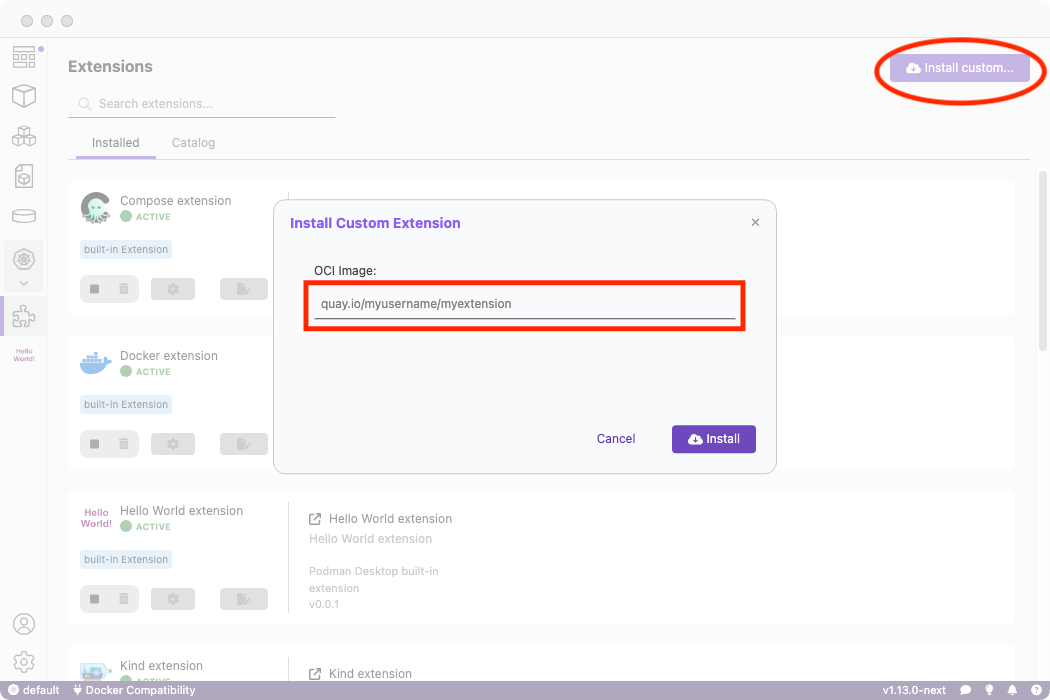Viewport: 1050px width, 700px height.
Task: Close the Install Custom Extension dialog
Action: tap(755, 222)
